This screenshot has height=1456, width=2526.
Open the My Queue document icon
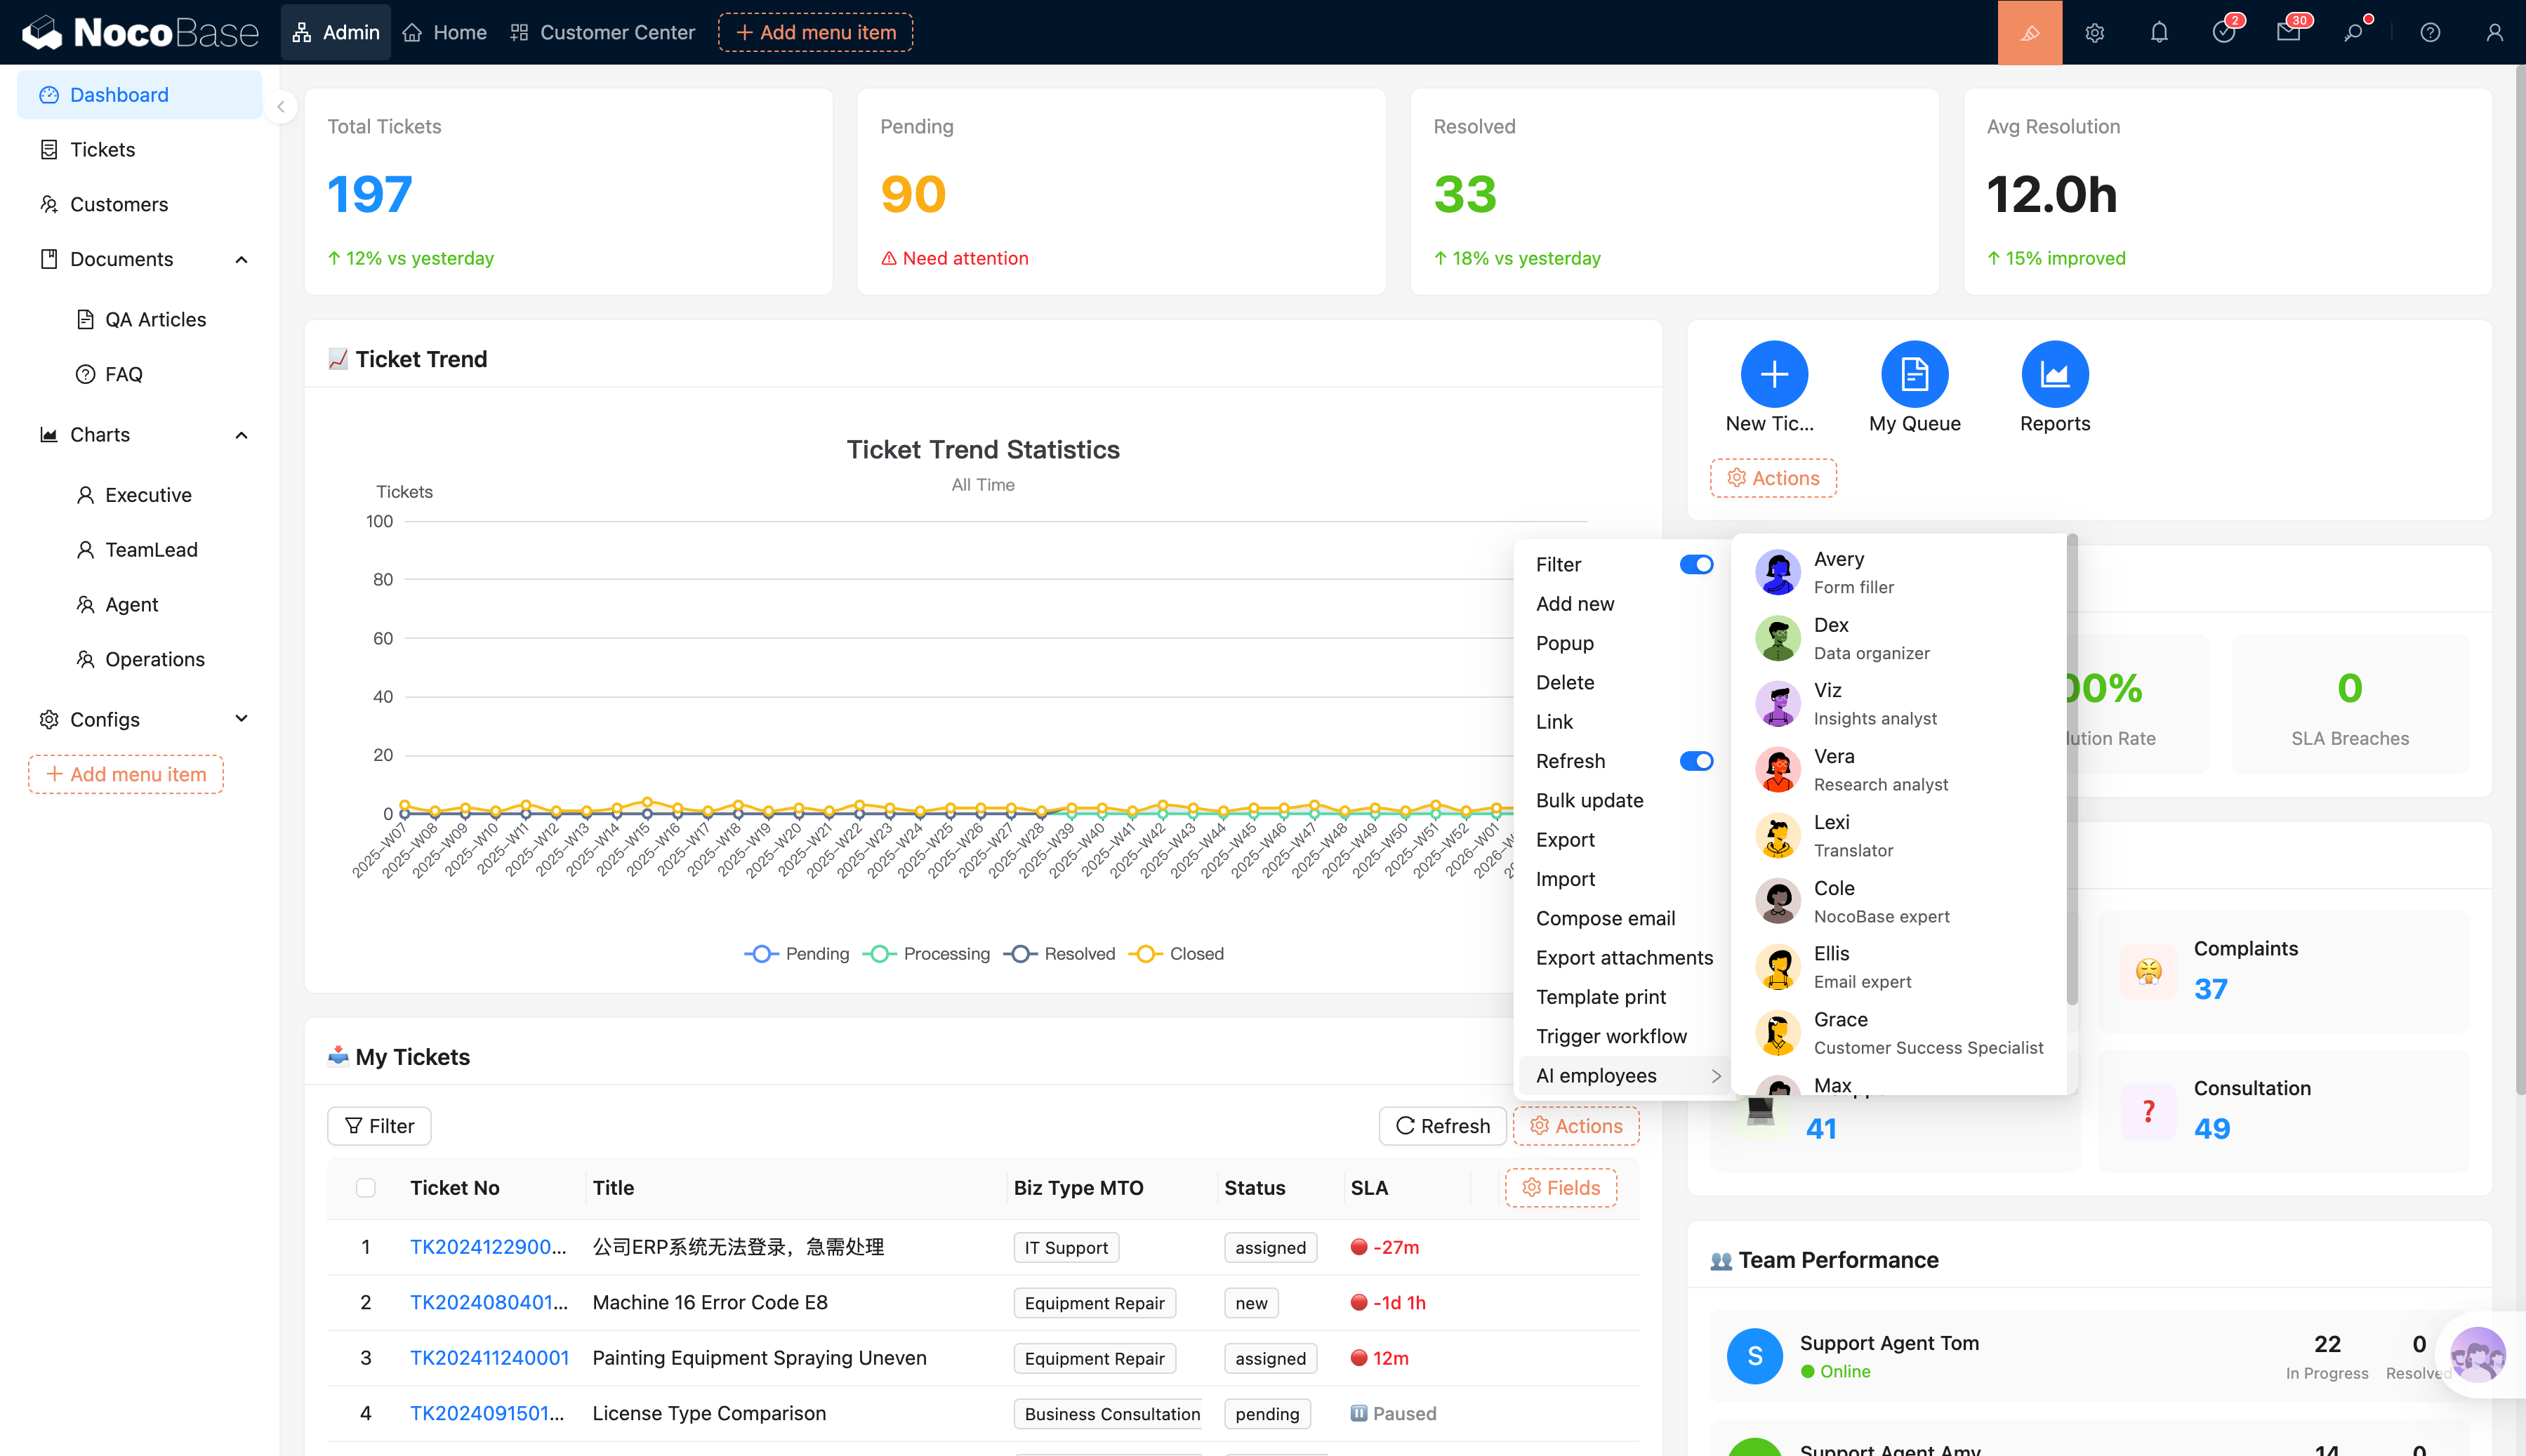[x=1914, y=374]
